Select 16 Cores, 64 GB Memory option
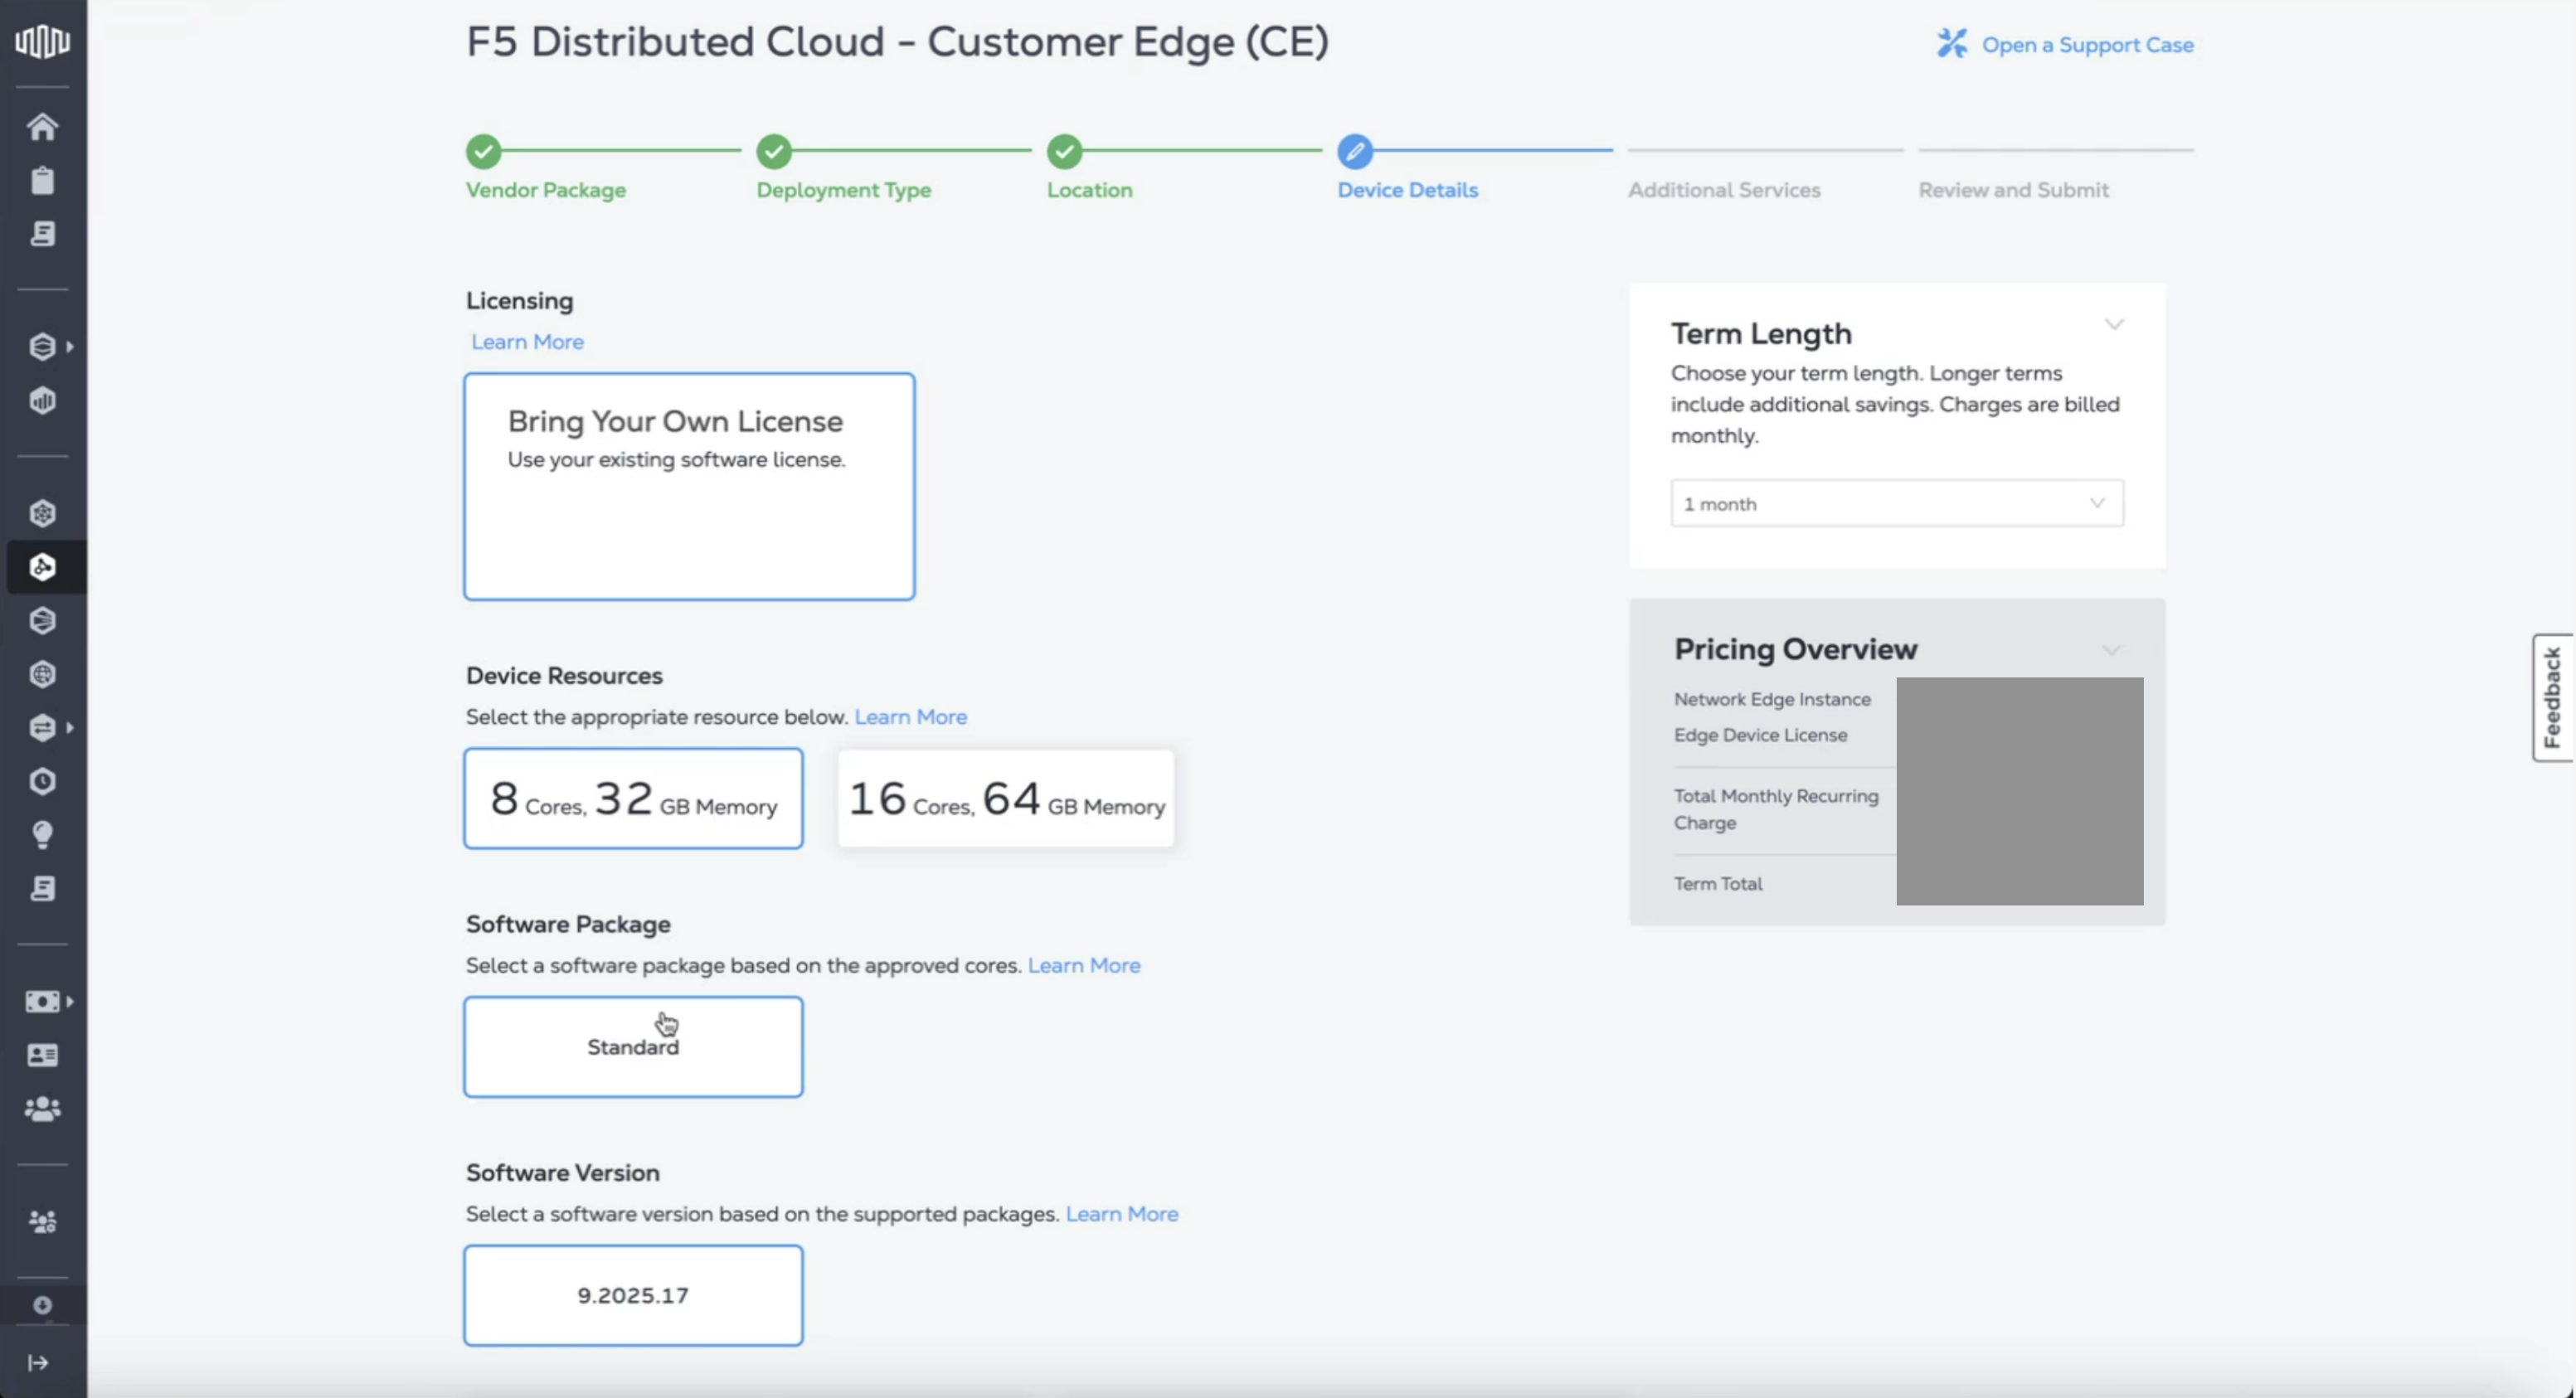 1005,798
